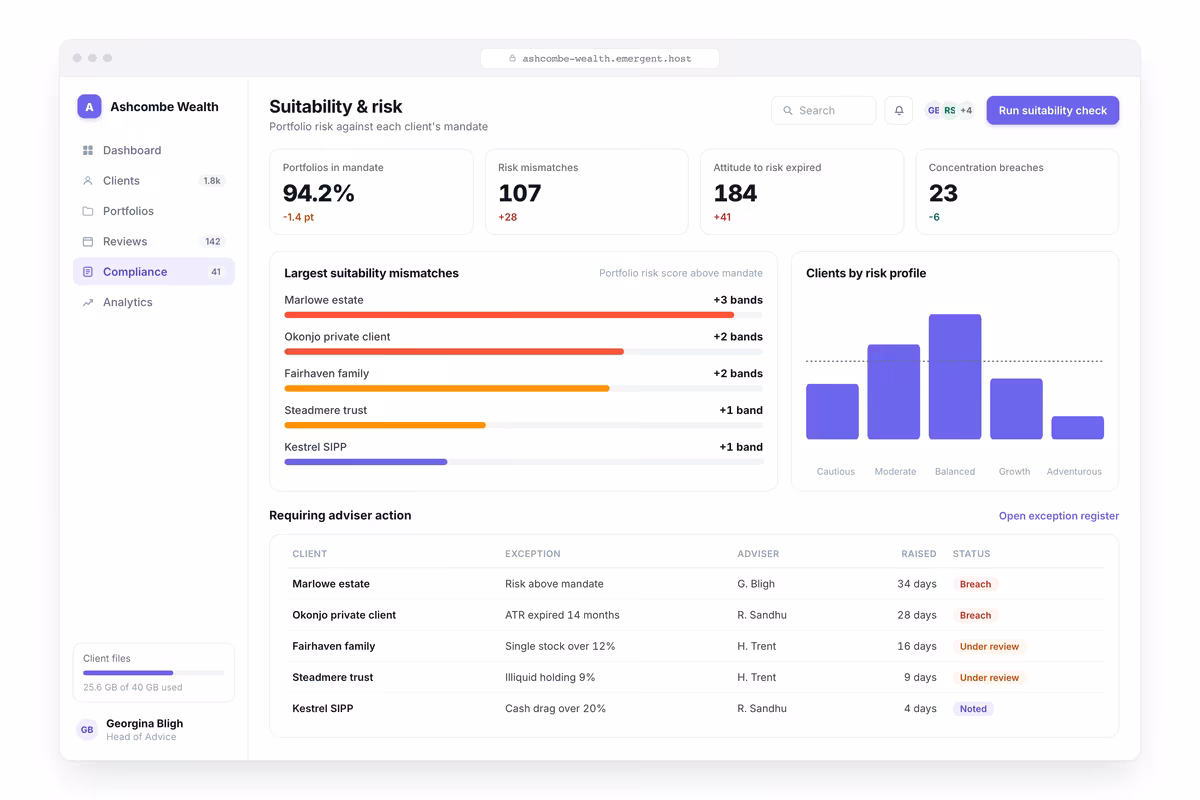Click the CLIENT column header
This screenshot has height=800, width=1200.
point(310,554)
